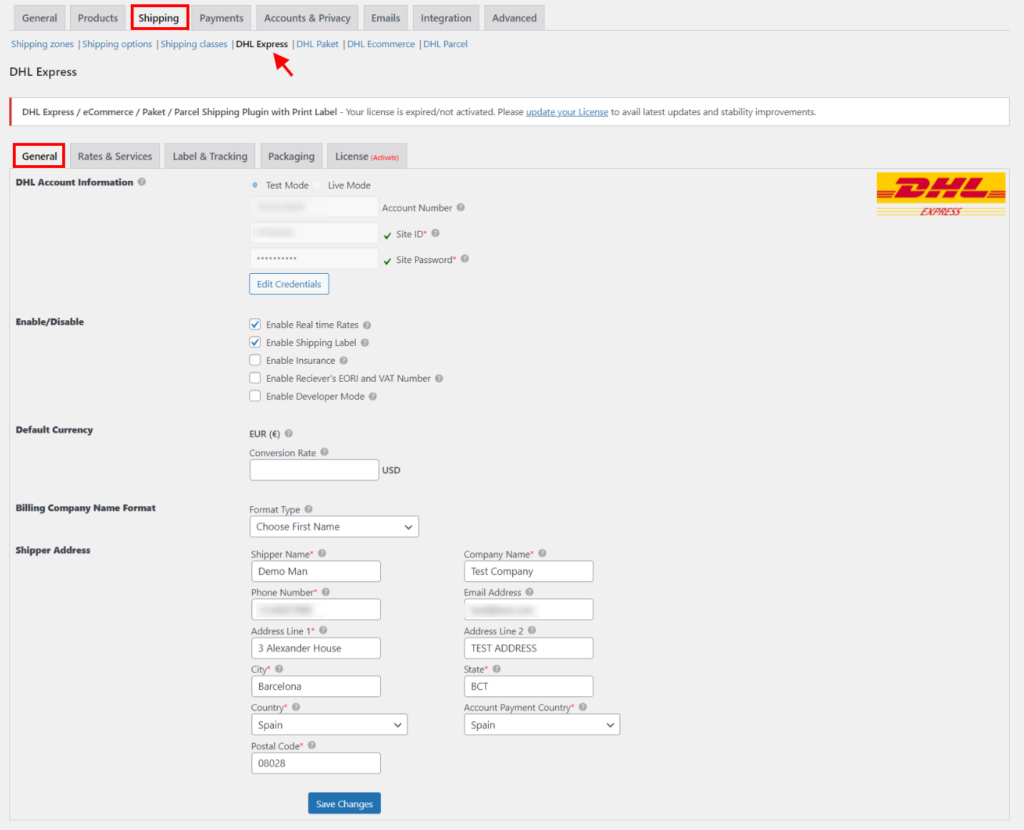Open top-level General settings tab
The height and width of the screenshot is (830, 1024).
(x=39, y=18)
